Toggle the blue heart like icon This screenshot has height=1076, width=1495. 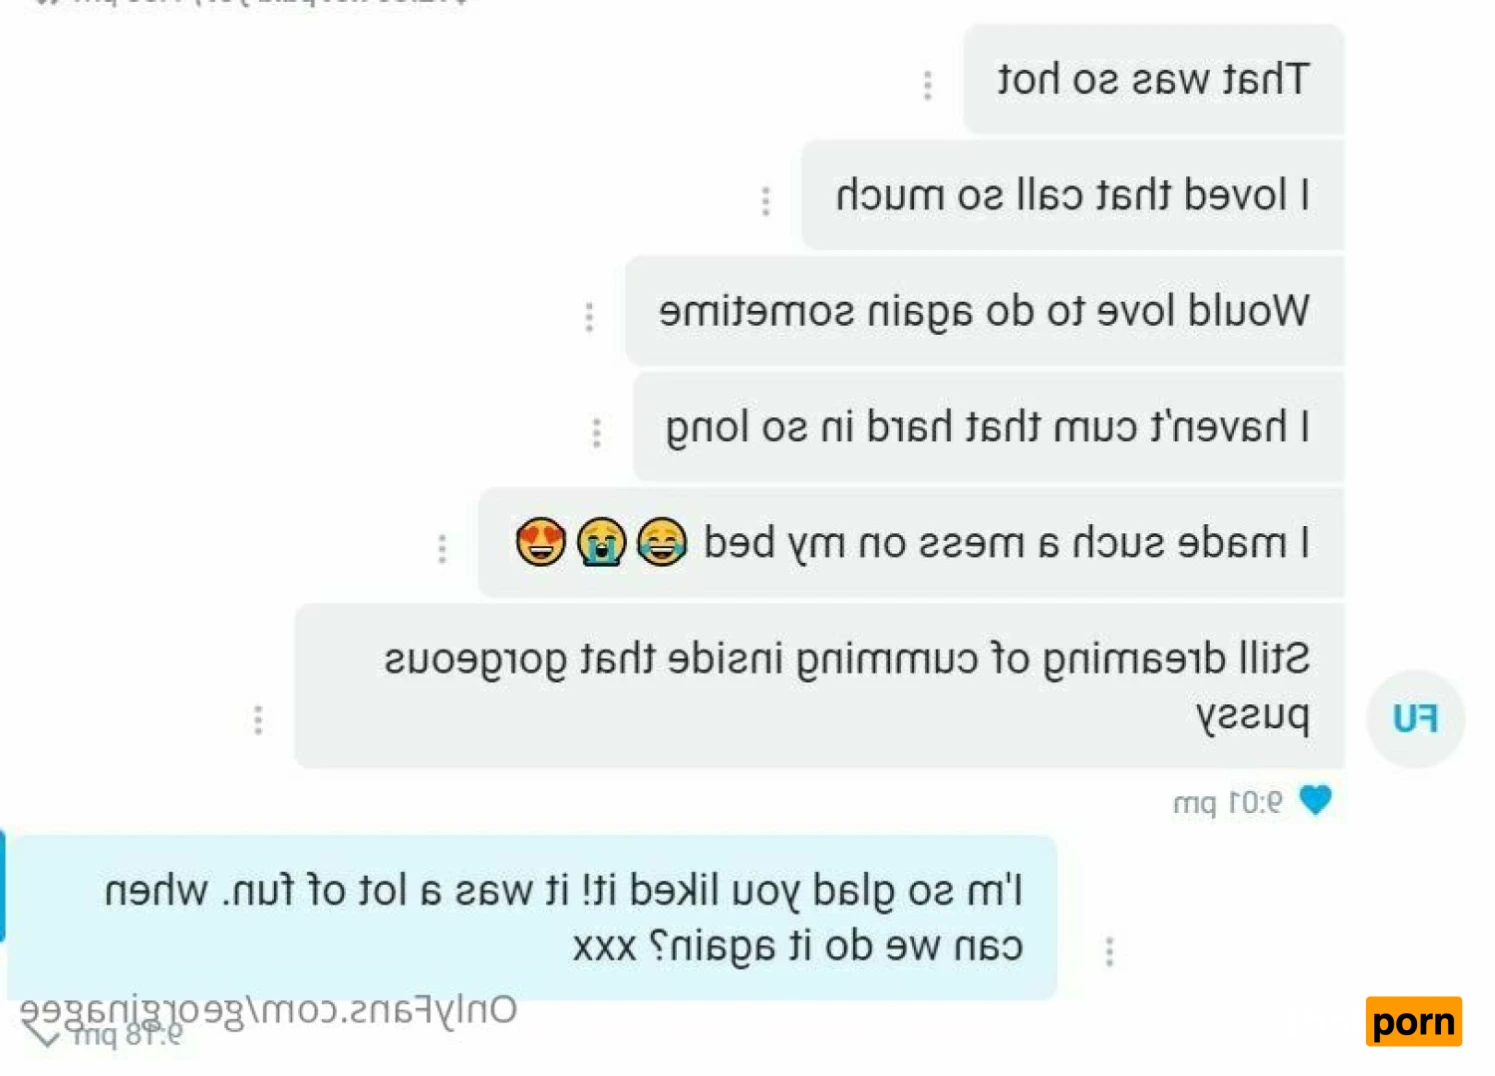coord(1316,800)
